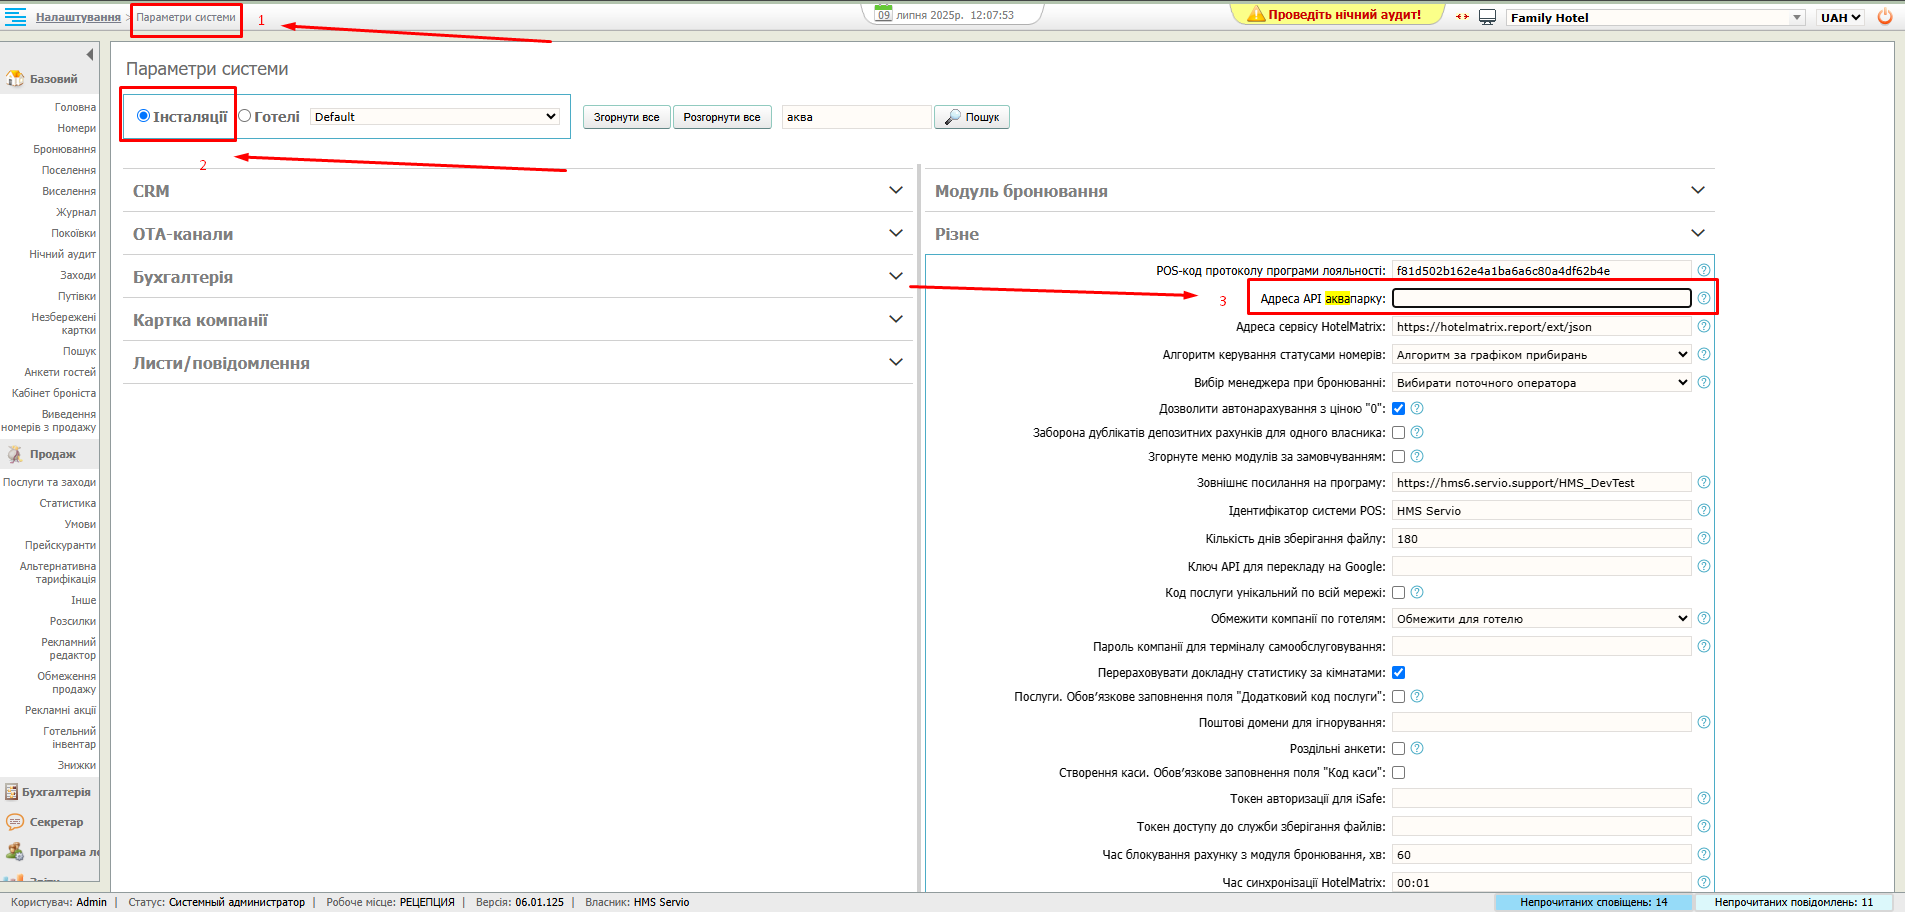Screen dimensions: 1905x912
Task: Click the warning icon for night audit
Action: tap(1256, 15)
